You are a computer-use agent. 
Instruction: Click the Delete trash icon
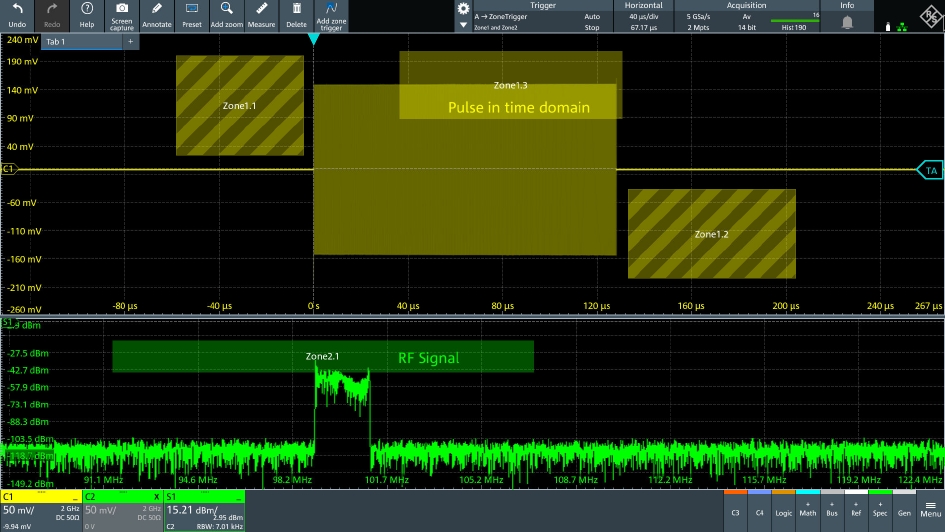(296, 15)
